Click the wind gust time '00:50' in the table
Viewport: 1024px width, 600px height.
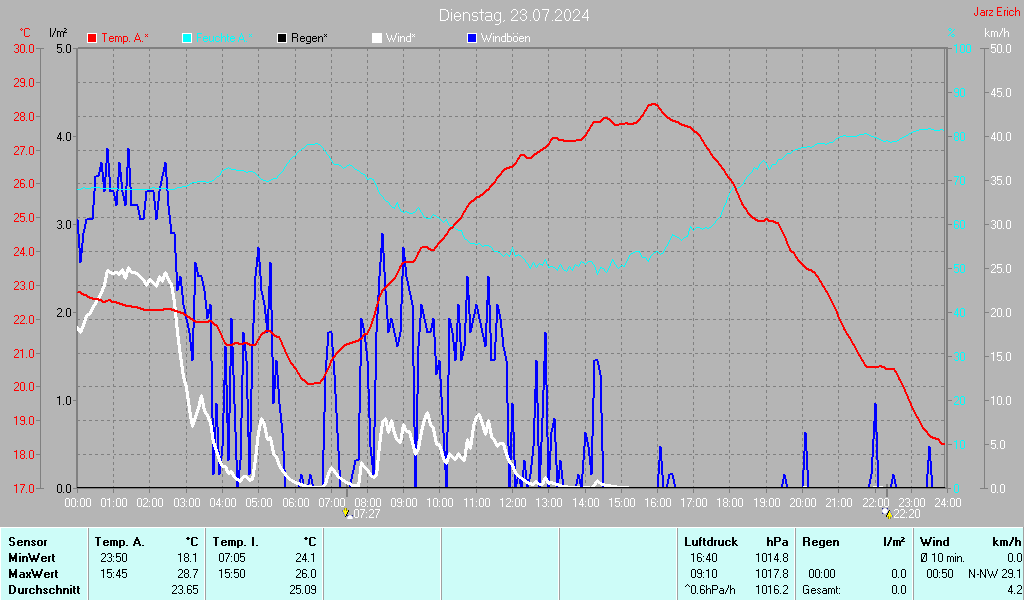coord(940,574)
